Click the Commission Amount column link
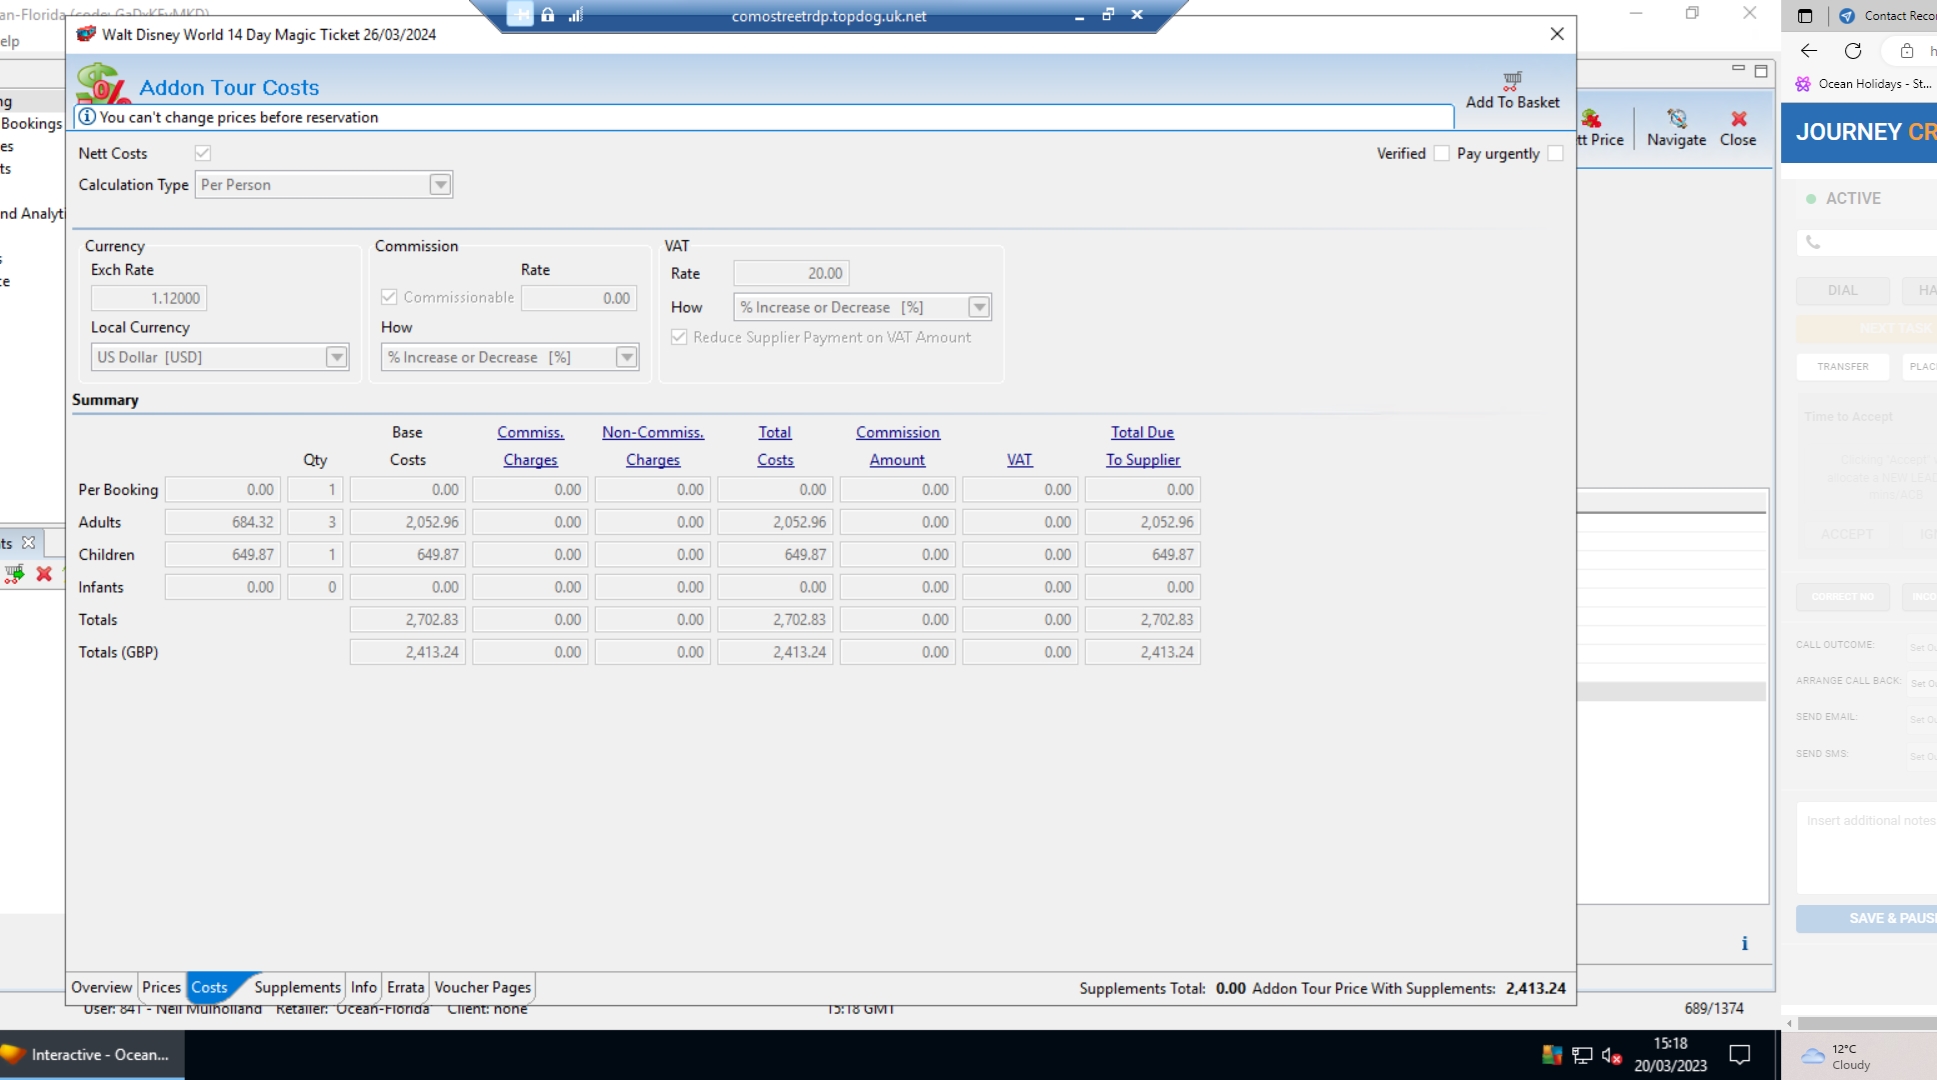The width and height of the screenshot is (1937, 1080). pyautogui.click(x=897, y=446)
